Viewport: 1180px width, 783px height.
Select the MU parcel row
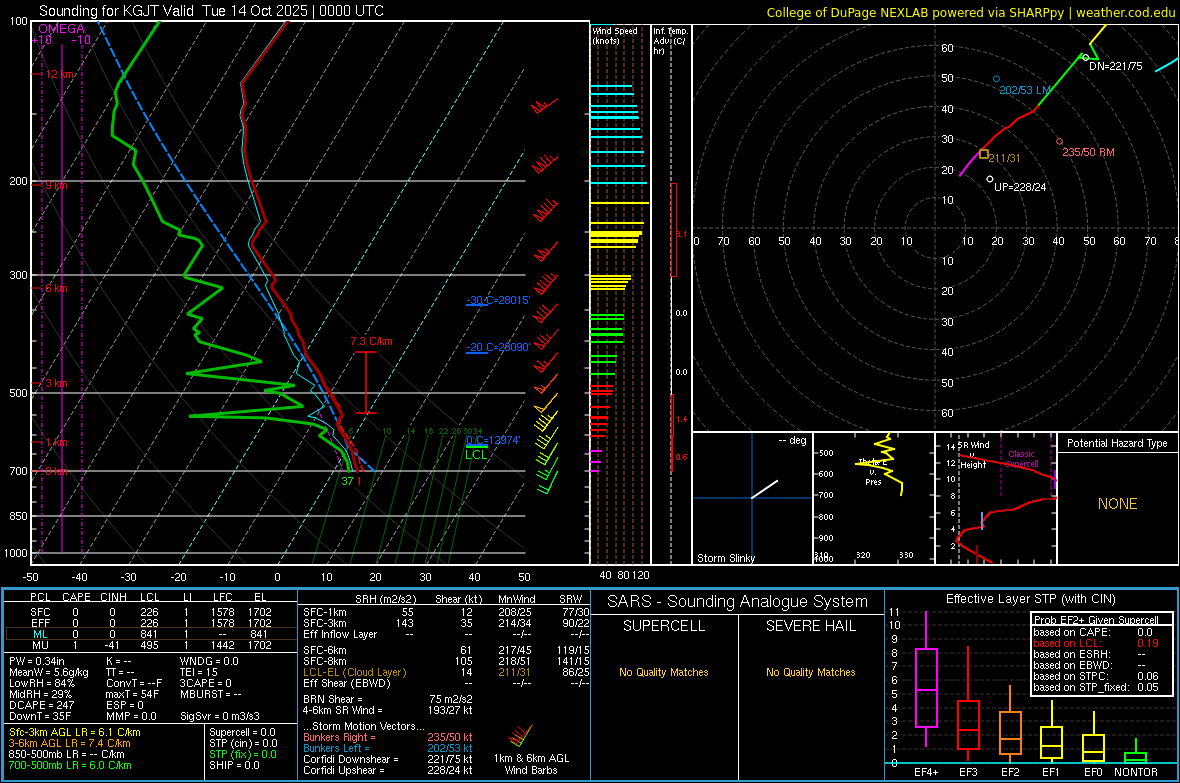[x=151, y=645]
